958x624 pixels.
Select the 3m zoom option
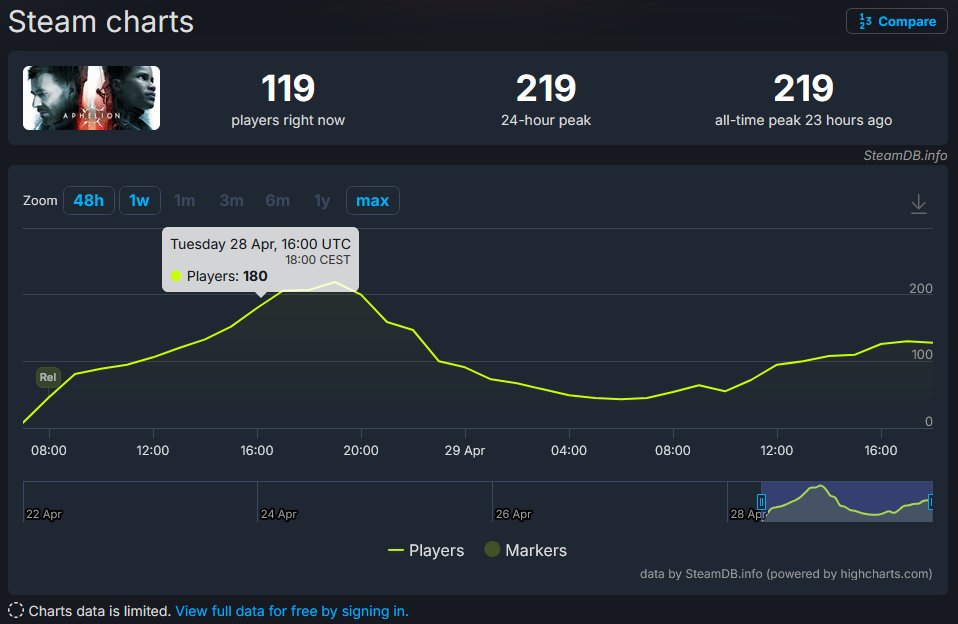(x=232, y=200)
